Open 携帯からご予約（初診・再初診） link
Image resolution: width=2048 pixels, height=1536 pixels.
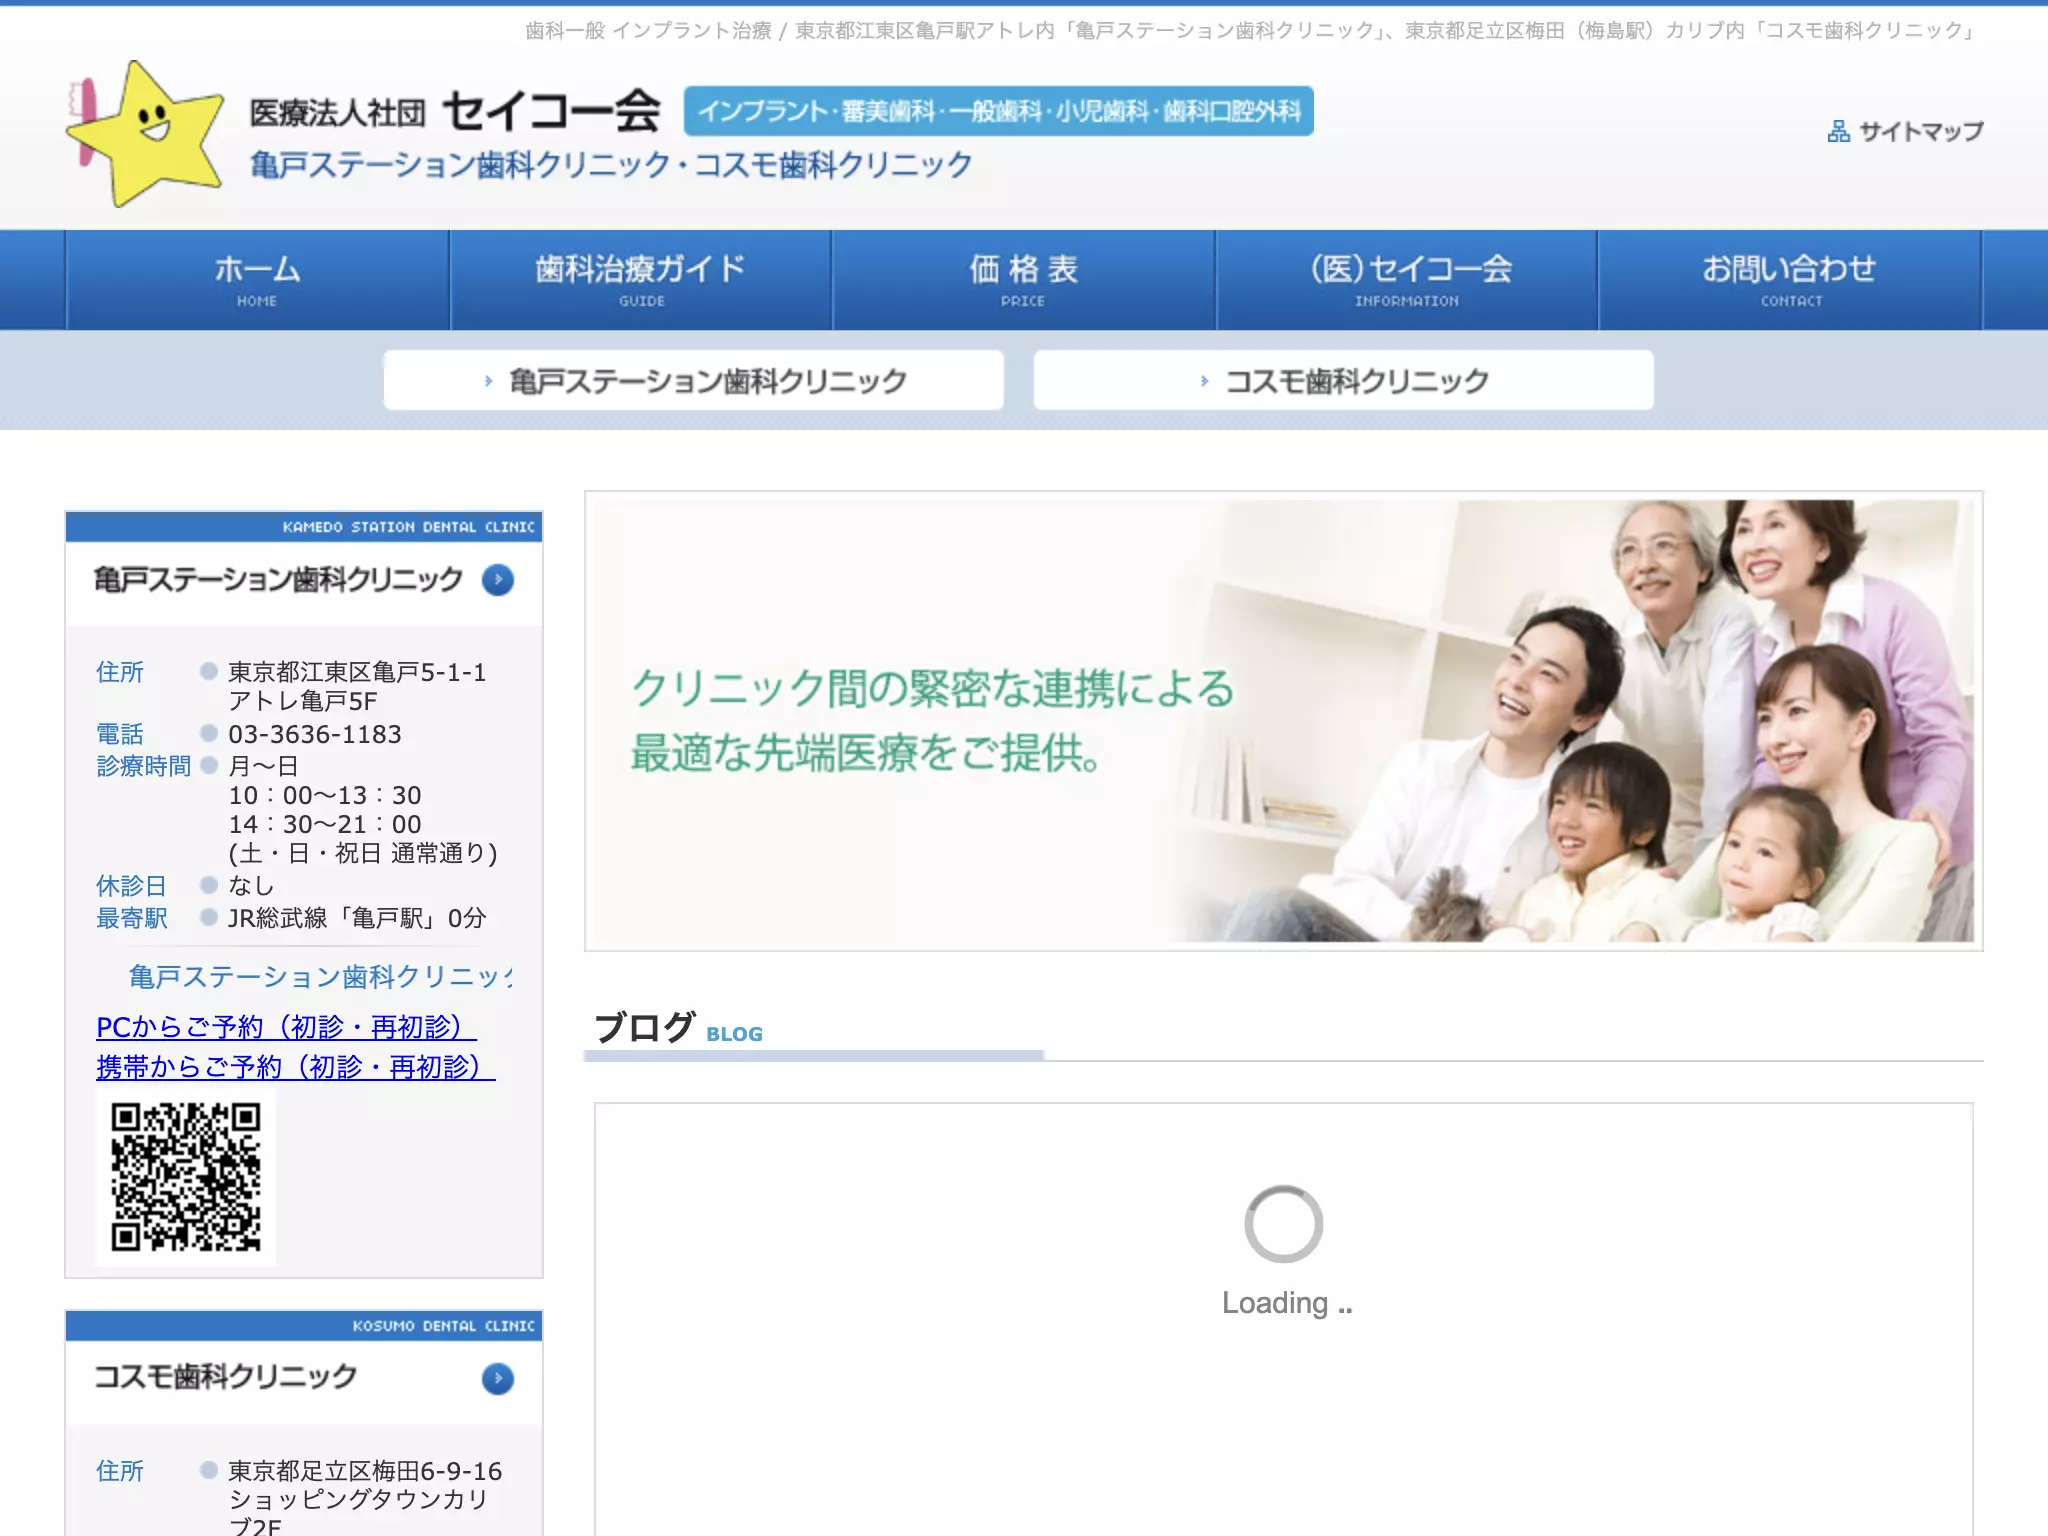[296, 1067]
